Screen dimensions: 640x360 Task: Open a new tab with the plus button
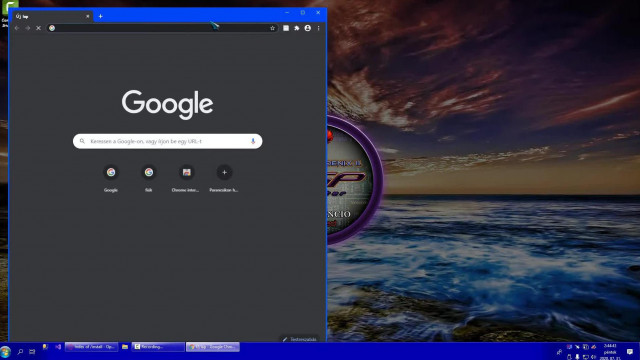click(100, 16)
